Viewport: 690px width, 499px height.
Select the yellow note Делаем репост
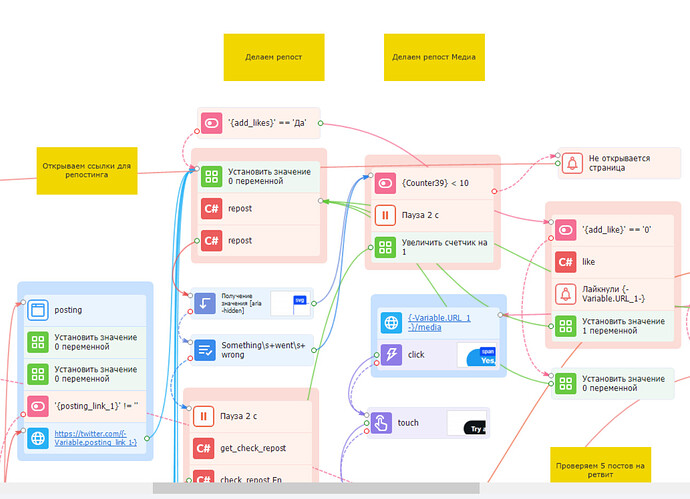pos(274,57)
